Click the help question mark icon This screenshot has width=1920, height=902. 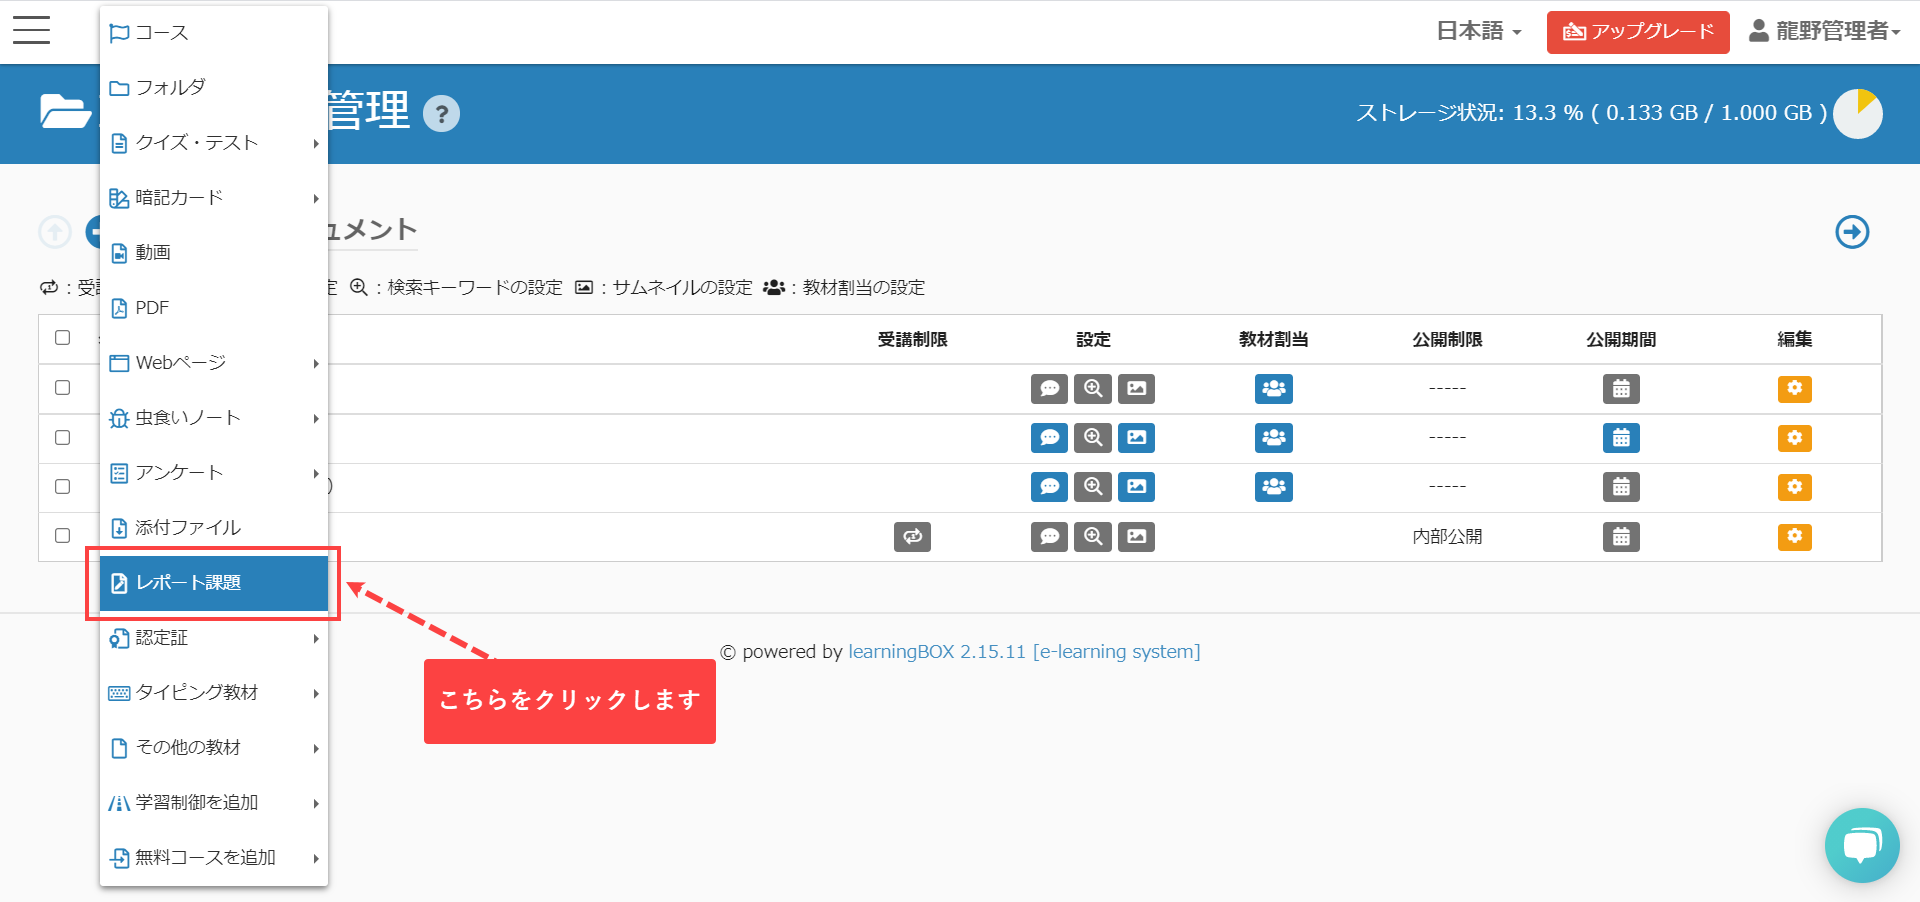(x=441, y=114)
